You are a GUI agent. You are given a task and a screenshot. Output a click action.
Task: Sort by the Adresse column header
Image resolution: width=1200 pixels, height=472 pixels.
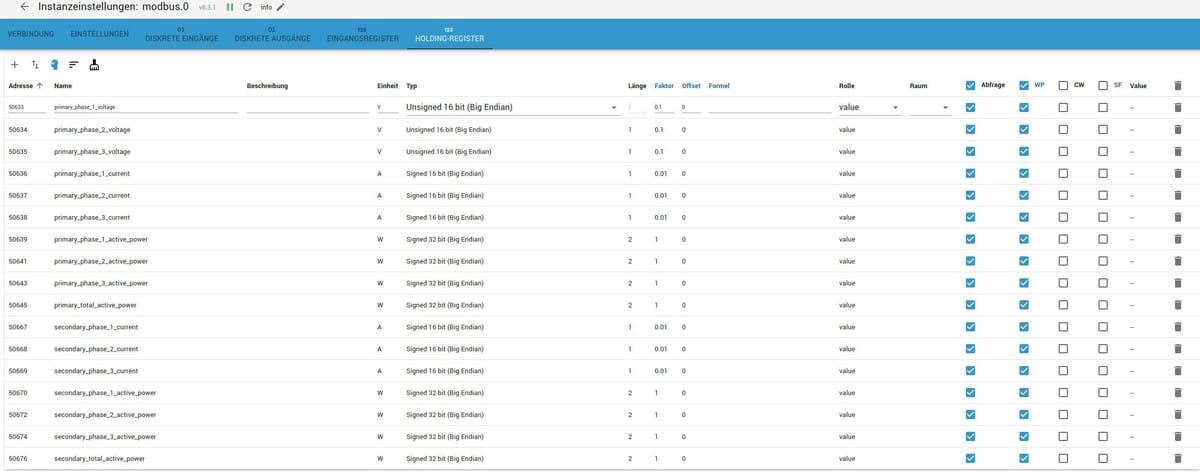[24, 86]
